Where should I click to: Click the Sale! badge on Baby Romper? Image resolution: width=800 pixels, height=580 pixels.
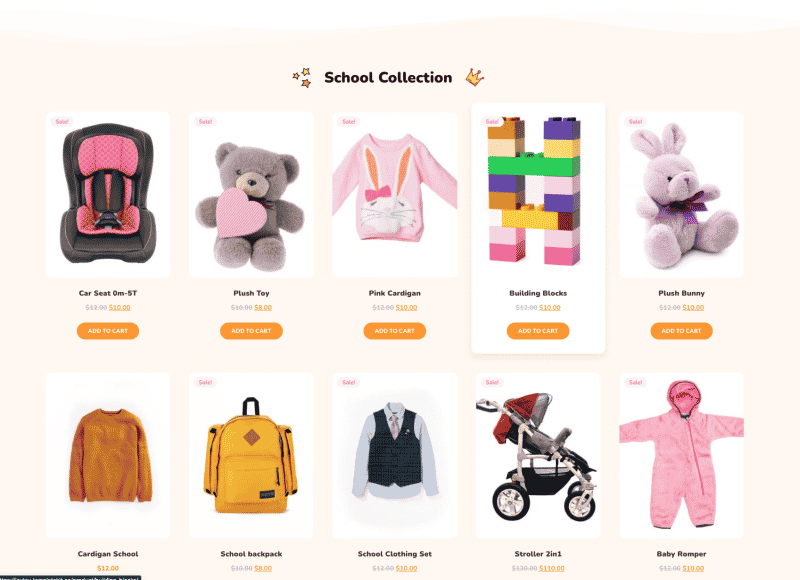(x=636, y=382)
